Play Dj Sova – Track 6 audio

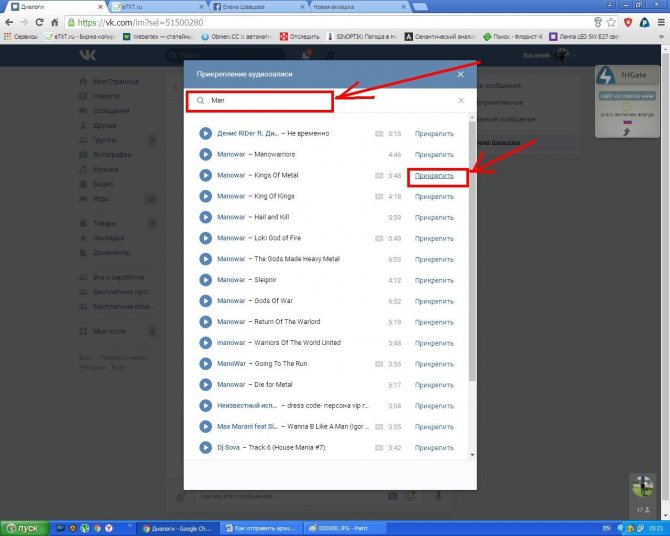point(206,448)
